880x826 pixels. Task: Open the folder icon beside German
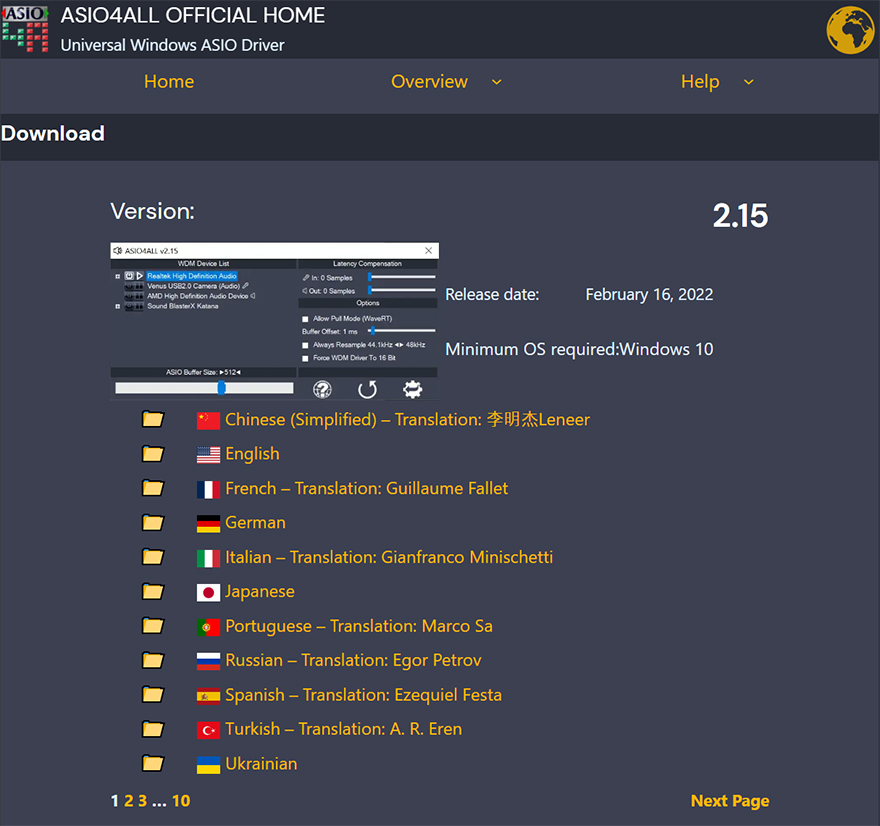click(153, 522)
